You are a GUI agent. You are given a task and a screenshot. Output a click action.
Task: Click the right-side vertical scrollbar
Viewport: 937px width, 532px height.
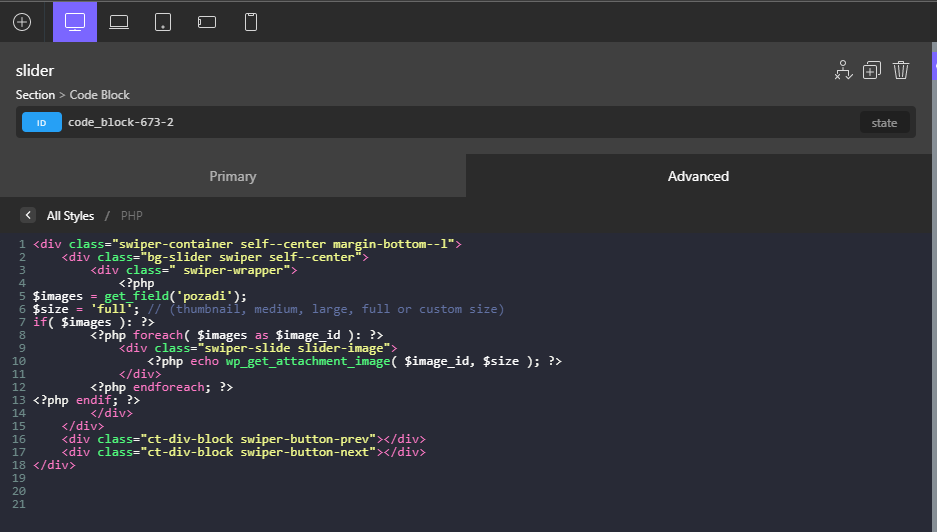click(934, 287)
